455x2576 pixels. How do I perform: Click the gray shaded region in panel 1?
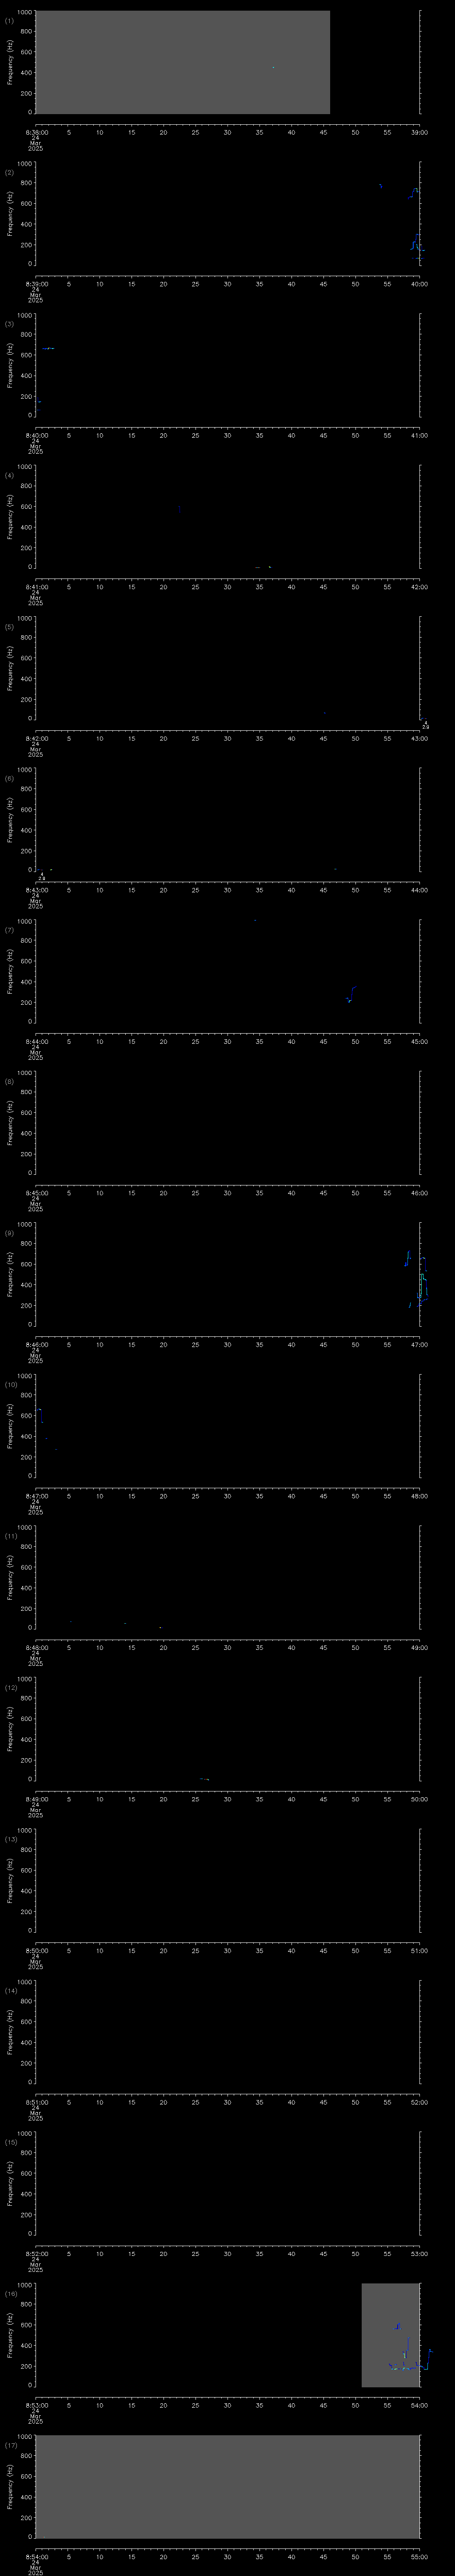click(x=182, y=62)
